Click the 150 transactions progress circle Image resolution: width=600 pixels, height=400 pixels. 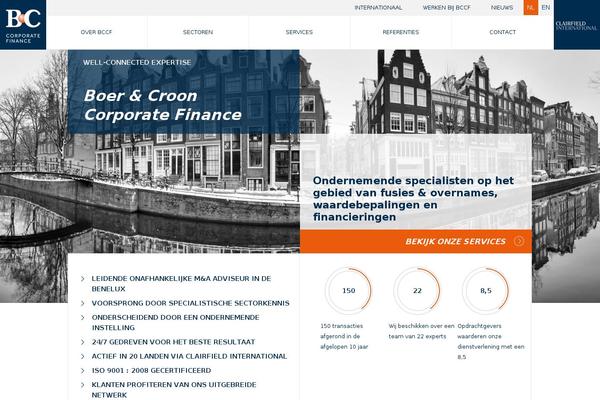(x=348, y=291)
